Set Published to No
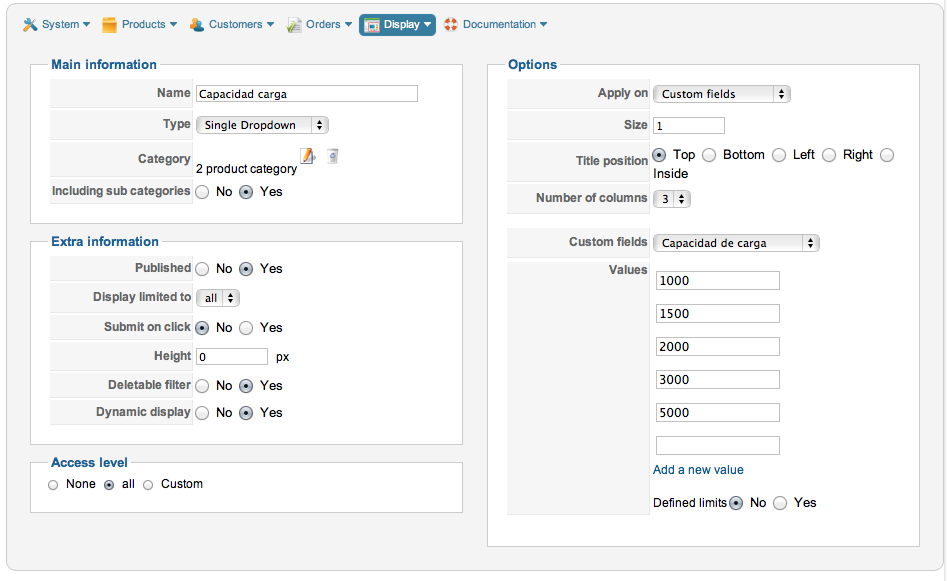The image size is (947, 581). (x=202, y=269)
